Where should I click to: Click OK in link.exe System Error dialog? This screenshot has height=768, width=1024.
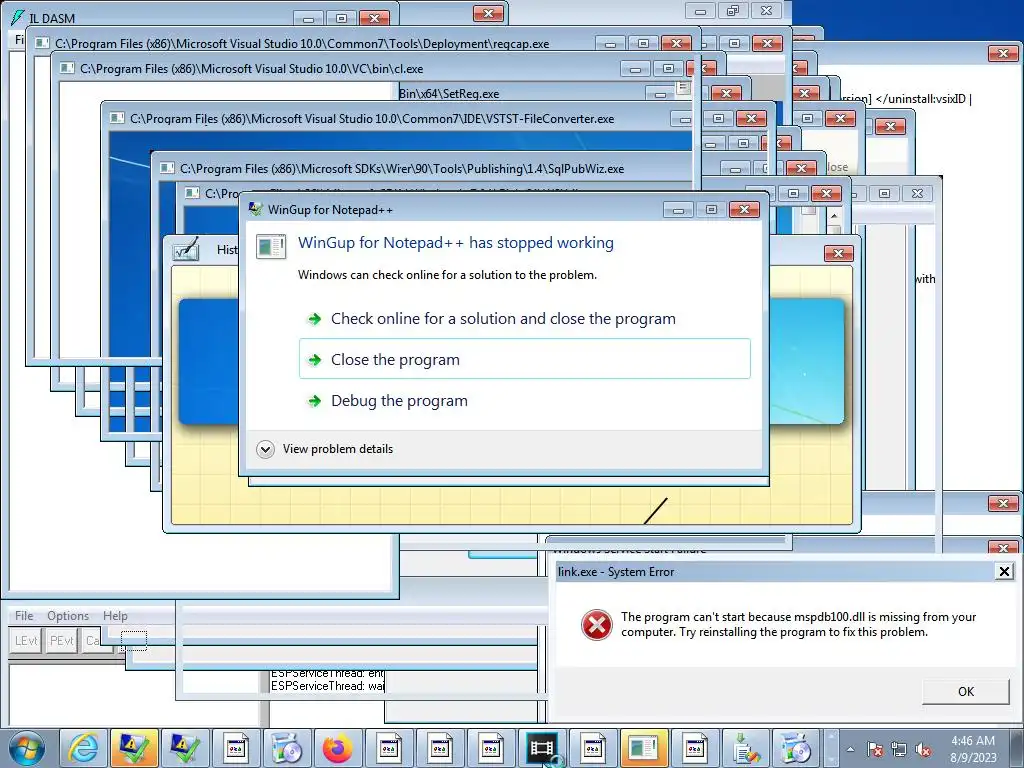coord(965,692)
